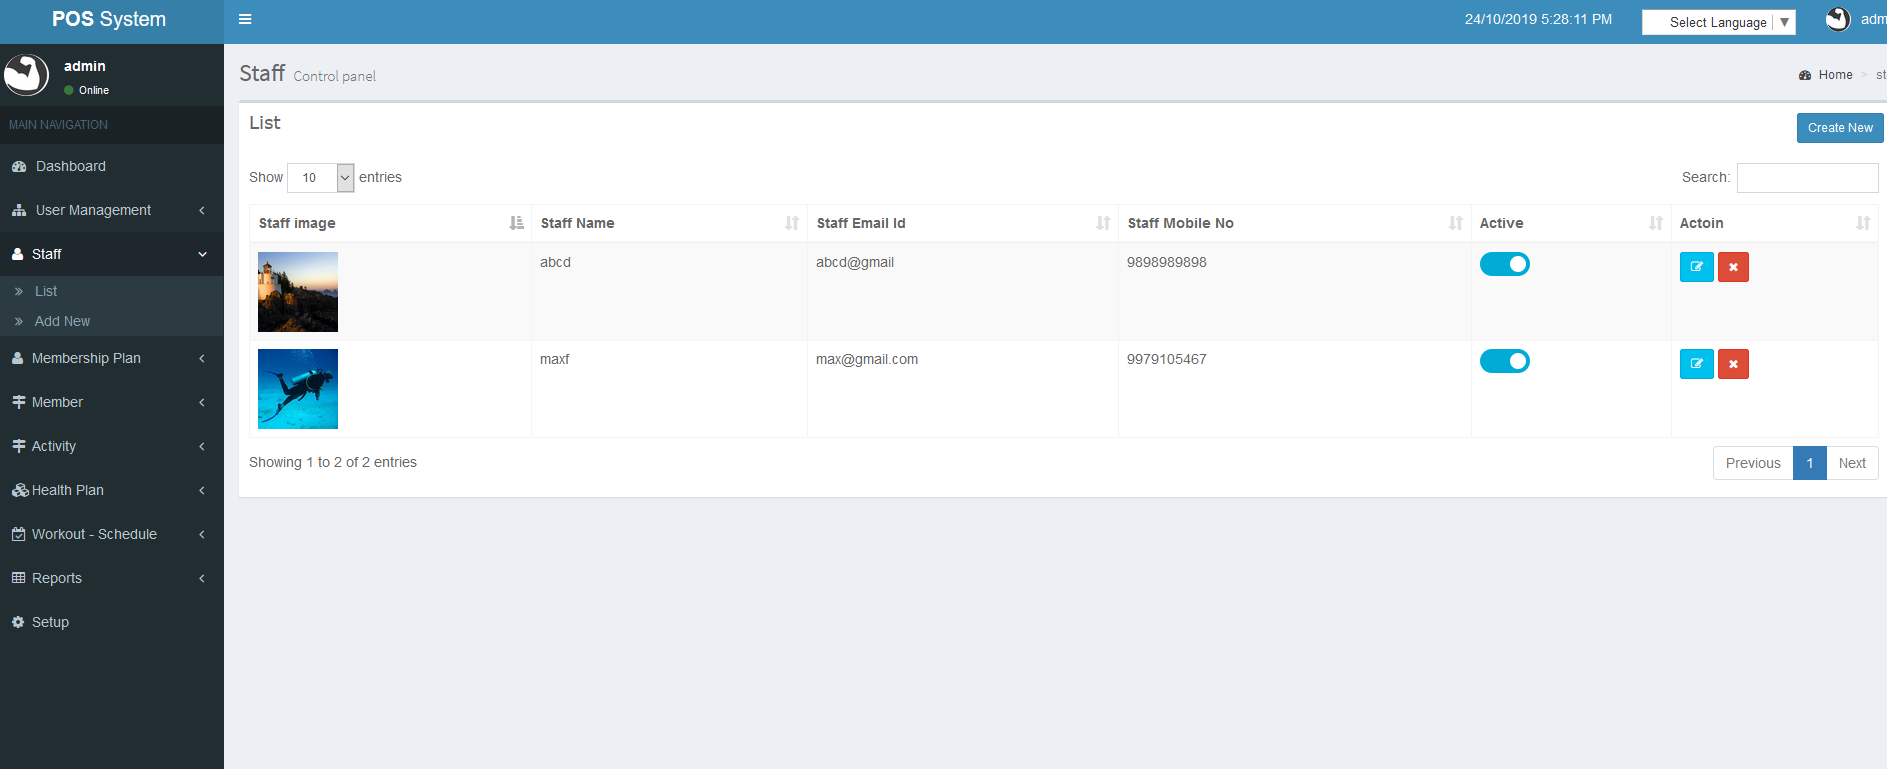Click the Staff person icon in sidebar
This screenshot has height=769, width=1887.
[x=18, y=254]
